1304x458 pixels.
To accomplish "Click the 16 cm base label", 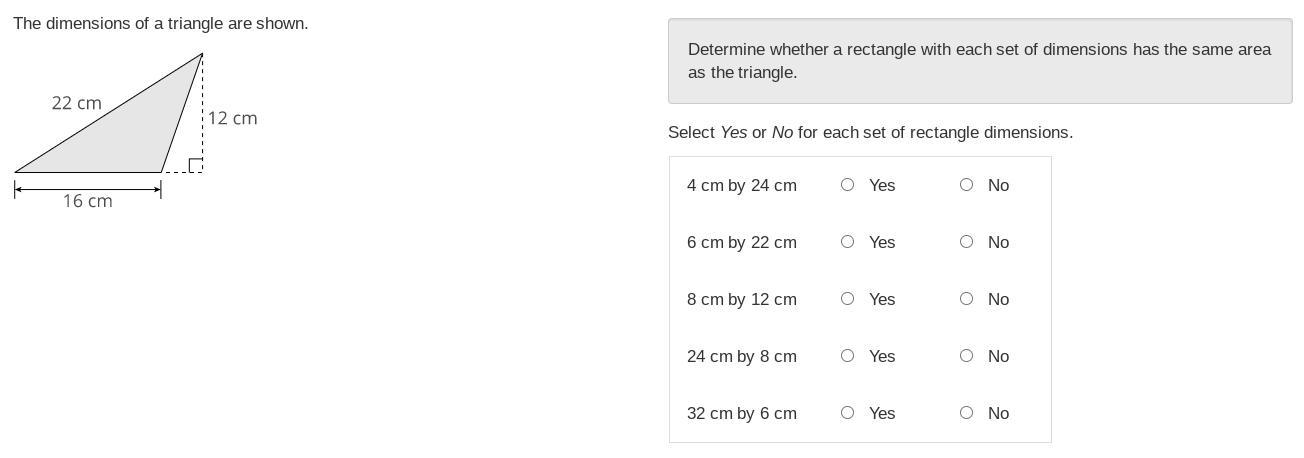I will [x=87, y=201].
